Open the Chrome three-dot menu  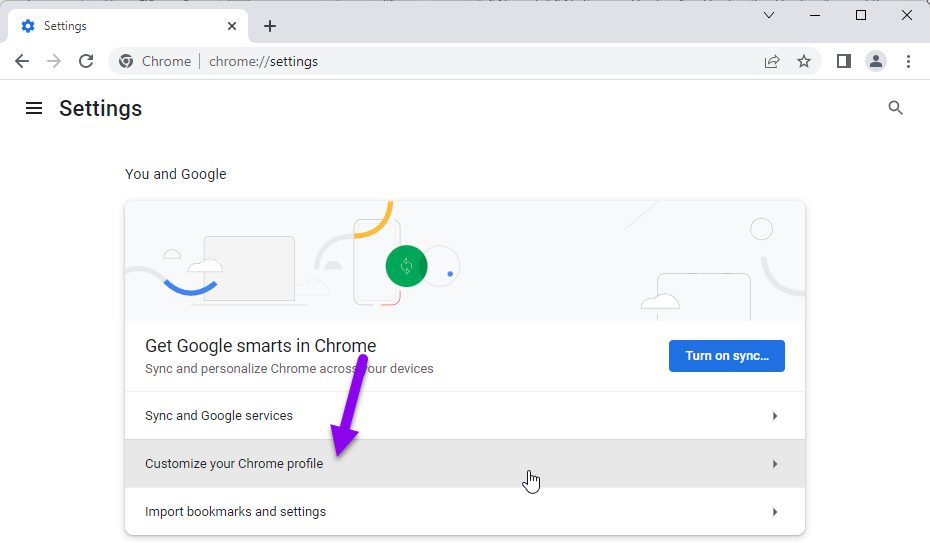point(908,61)
